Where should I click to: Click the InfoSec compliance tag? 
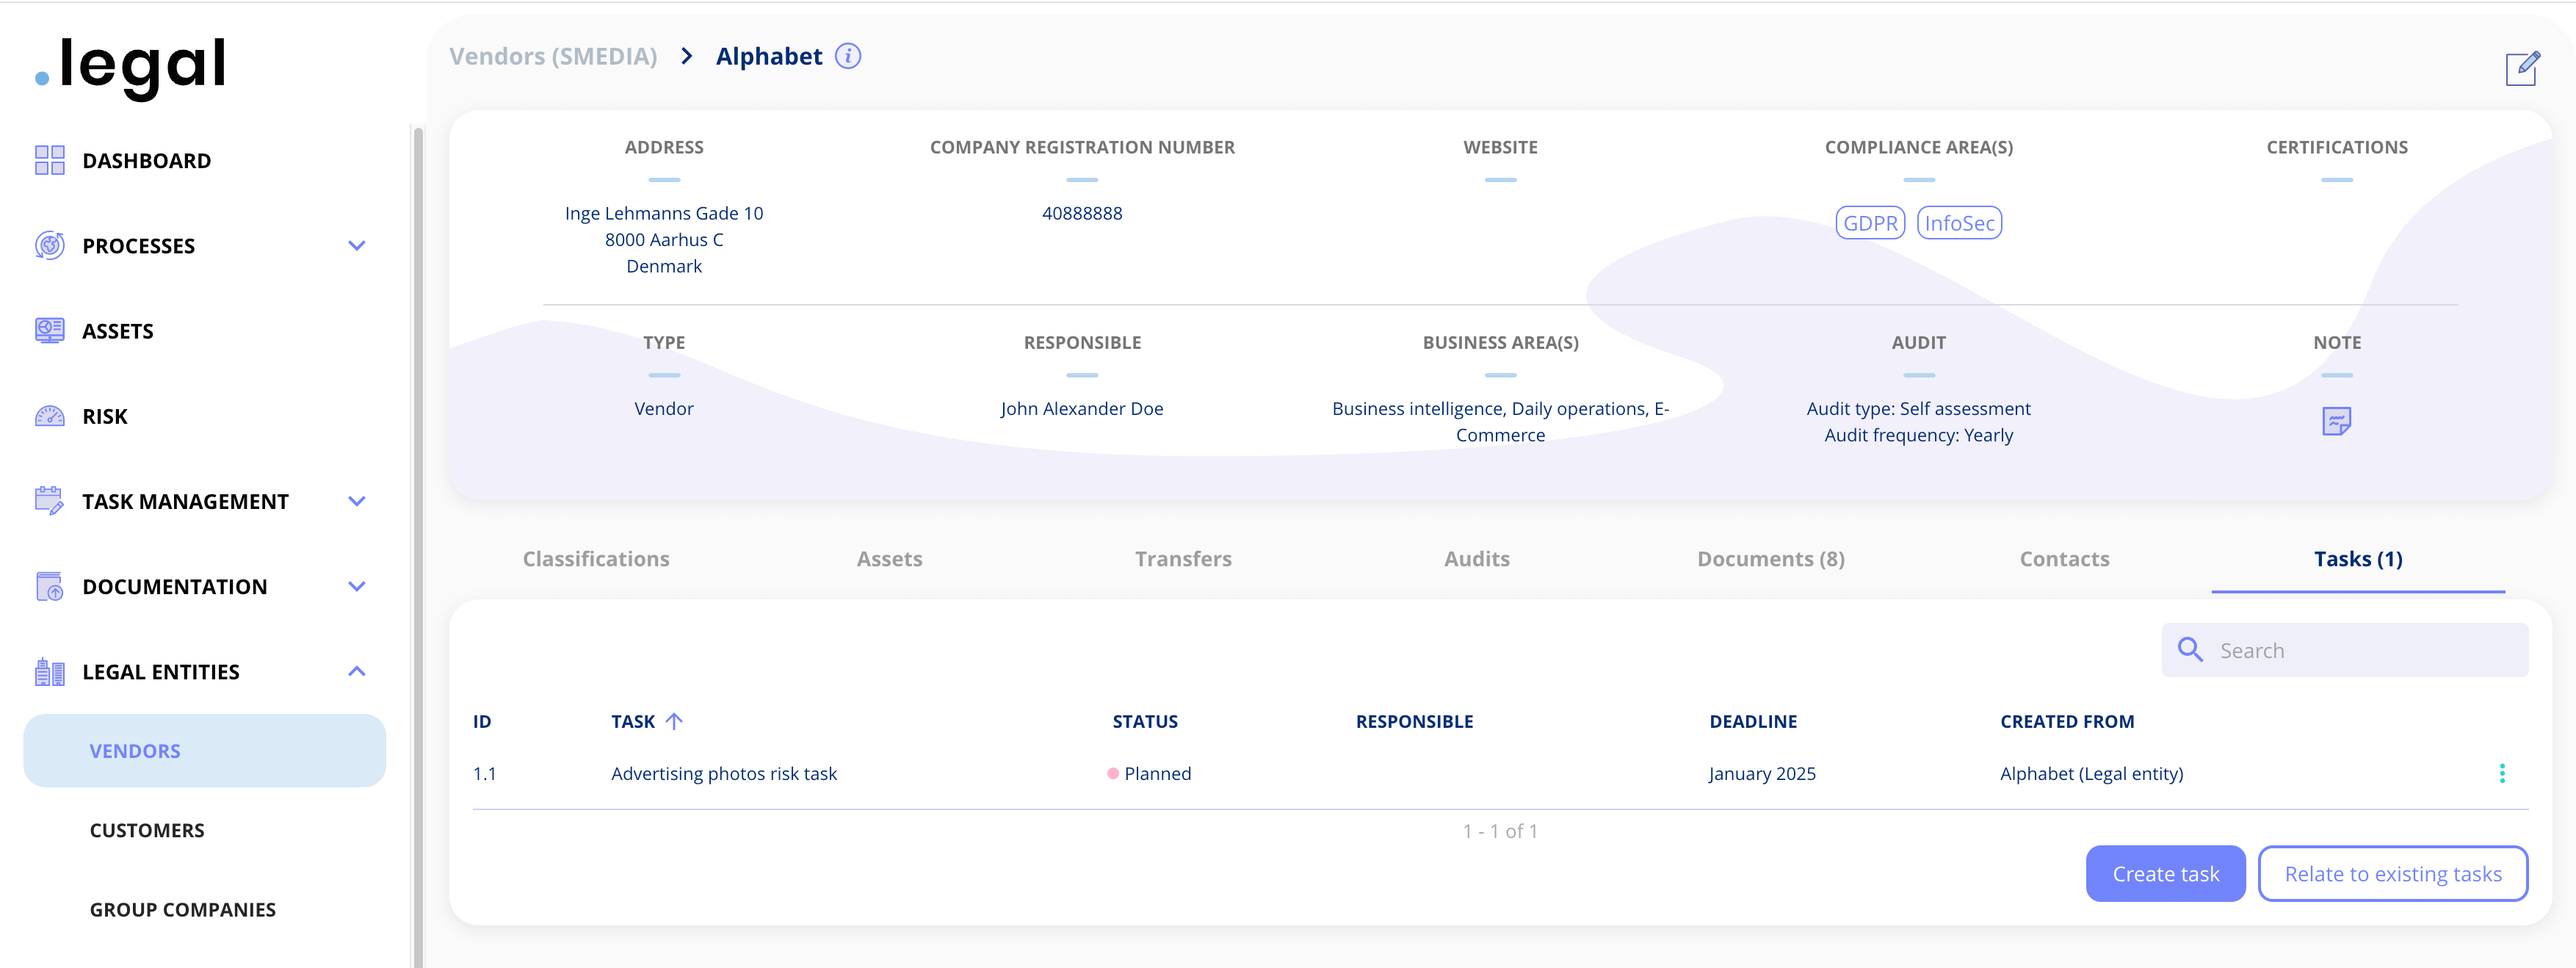[1959, 222]
